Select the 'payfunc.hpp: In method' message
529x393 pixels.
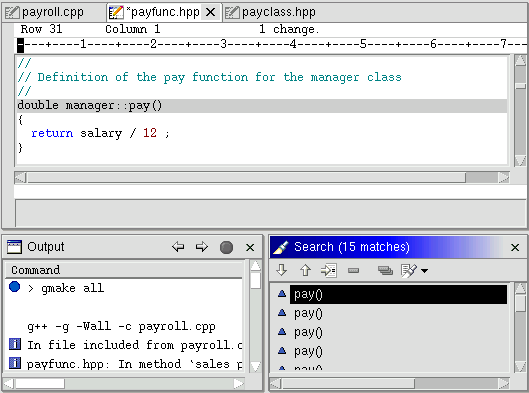coord(135,364)
